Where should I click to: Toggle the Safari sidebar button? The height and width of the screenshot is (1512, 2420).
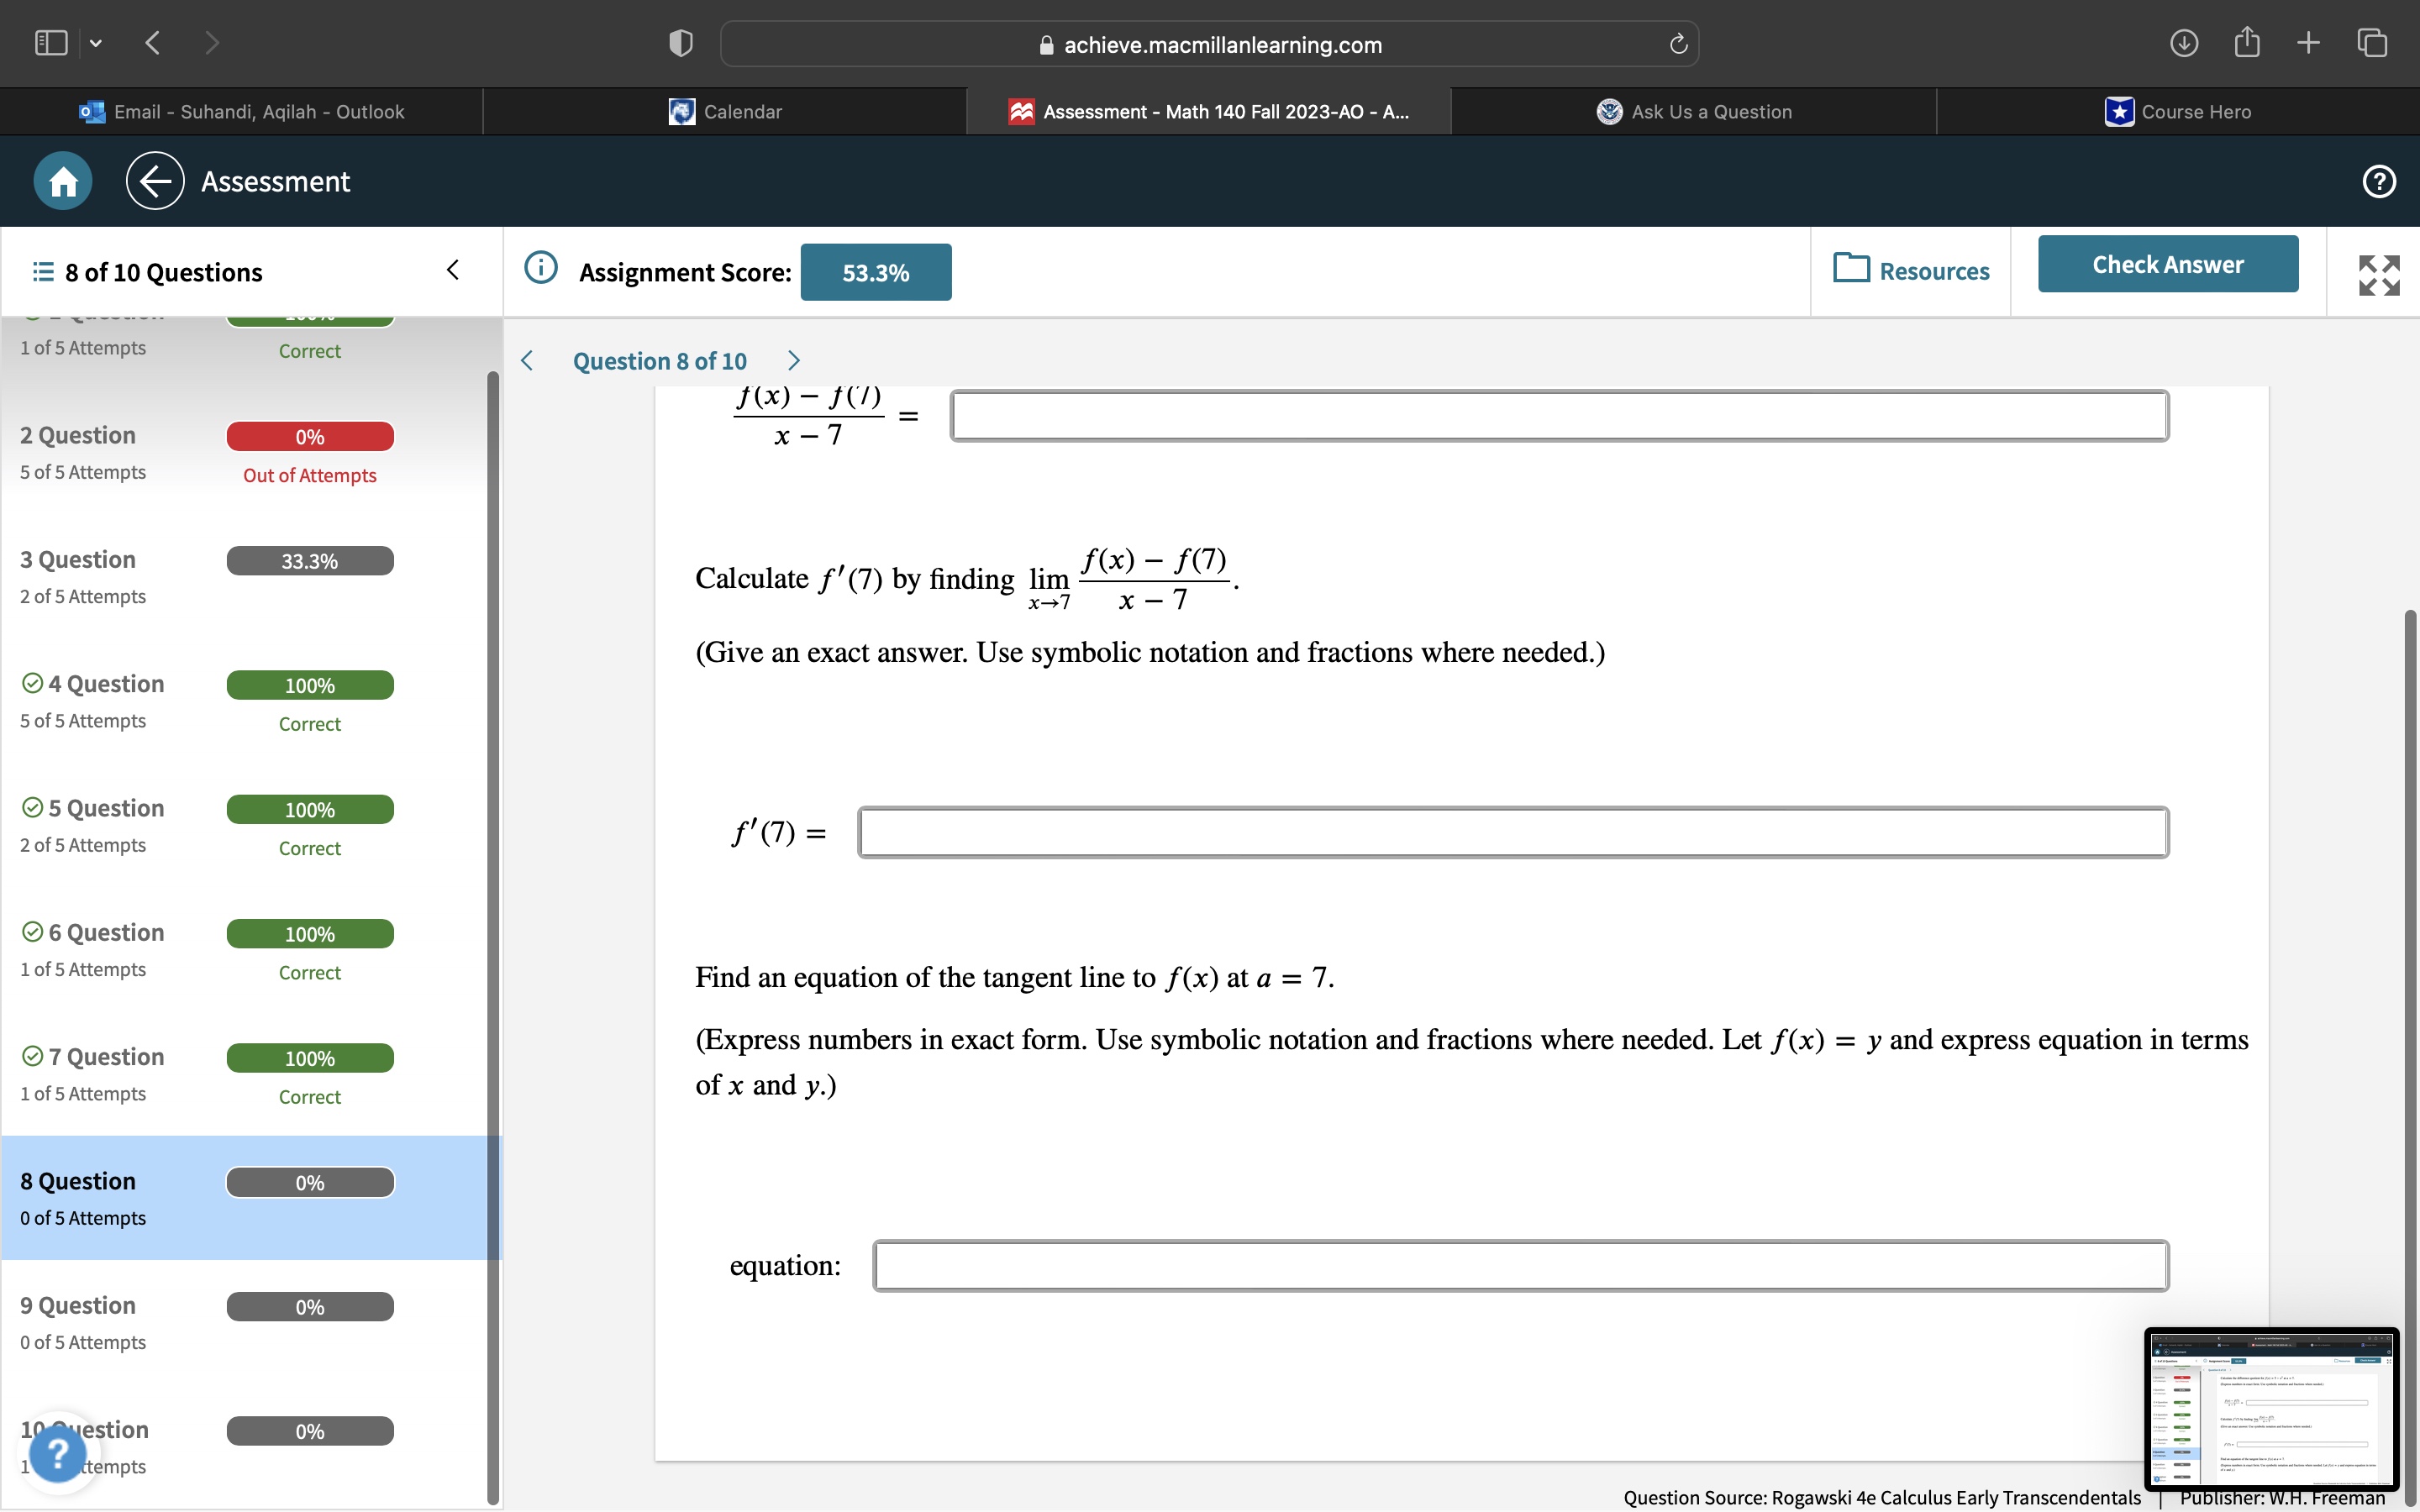(51, 43)
